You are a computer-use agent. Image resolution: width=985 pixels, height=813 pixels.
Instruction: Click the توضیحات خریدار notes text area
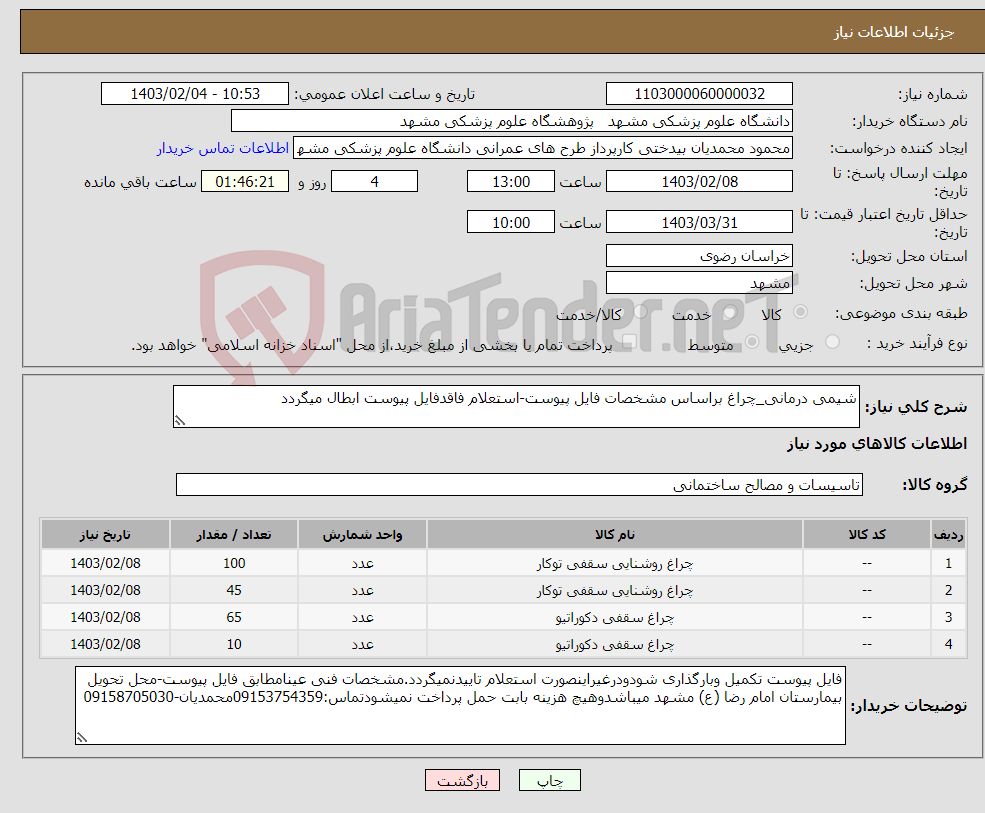coord(460,706)
